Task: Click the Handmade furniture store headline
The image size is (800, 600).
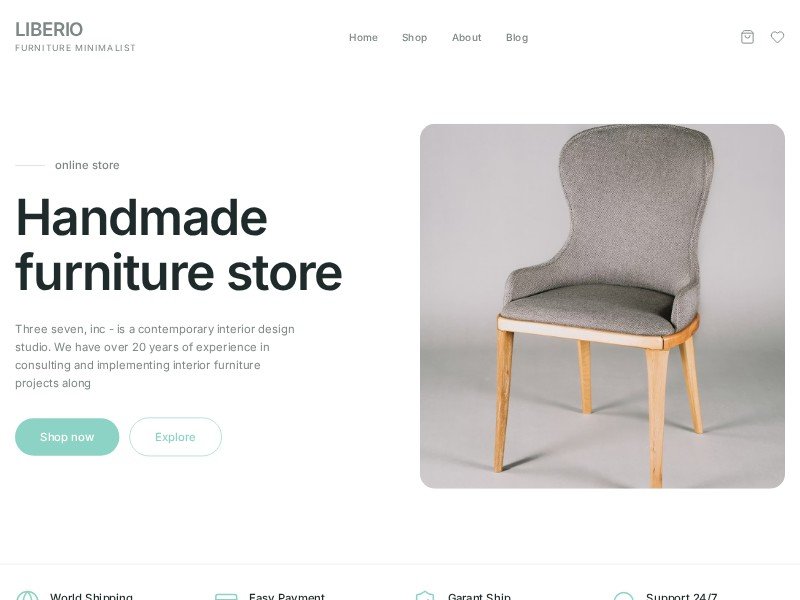Action: tap(179, 244)
